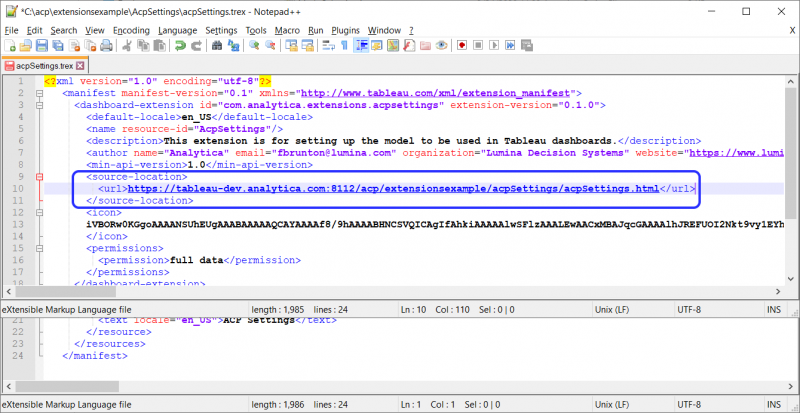The image size is (800, 413).
Task: Print the document with the printer icon
Action: pos(106,46)
